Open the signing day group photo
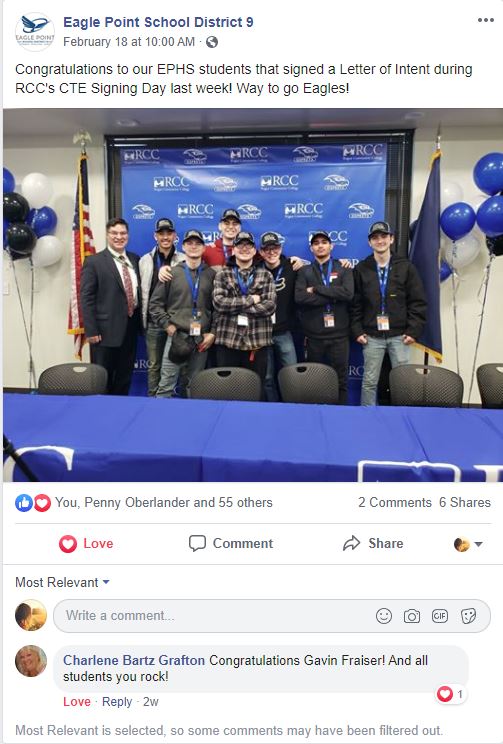 252,295
